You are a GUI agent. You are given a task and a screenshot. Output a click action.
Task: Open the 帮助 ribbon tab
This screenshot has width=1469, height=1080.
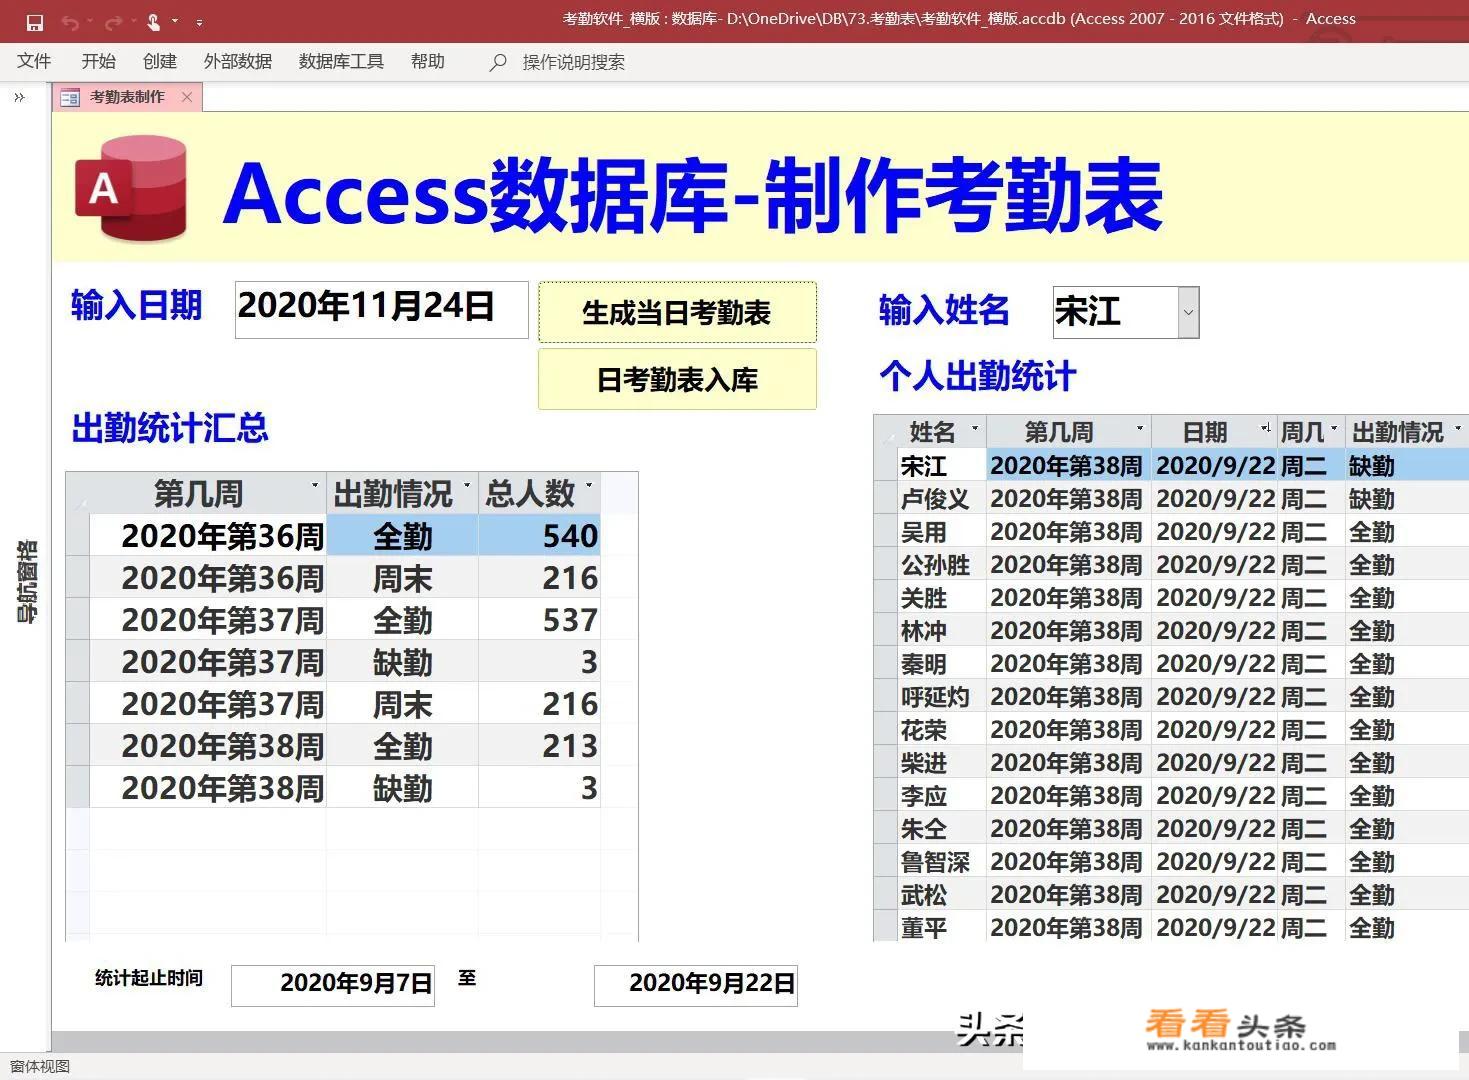pyautogui.click(x=428, y=62)
